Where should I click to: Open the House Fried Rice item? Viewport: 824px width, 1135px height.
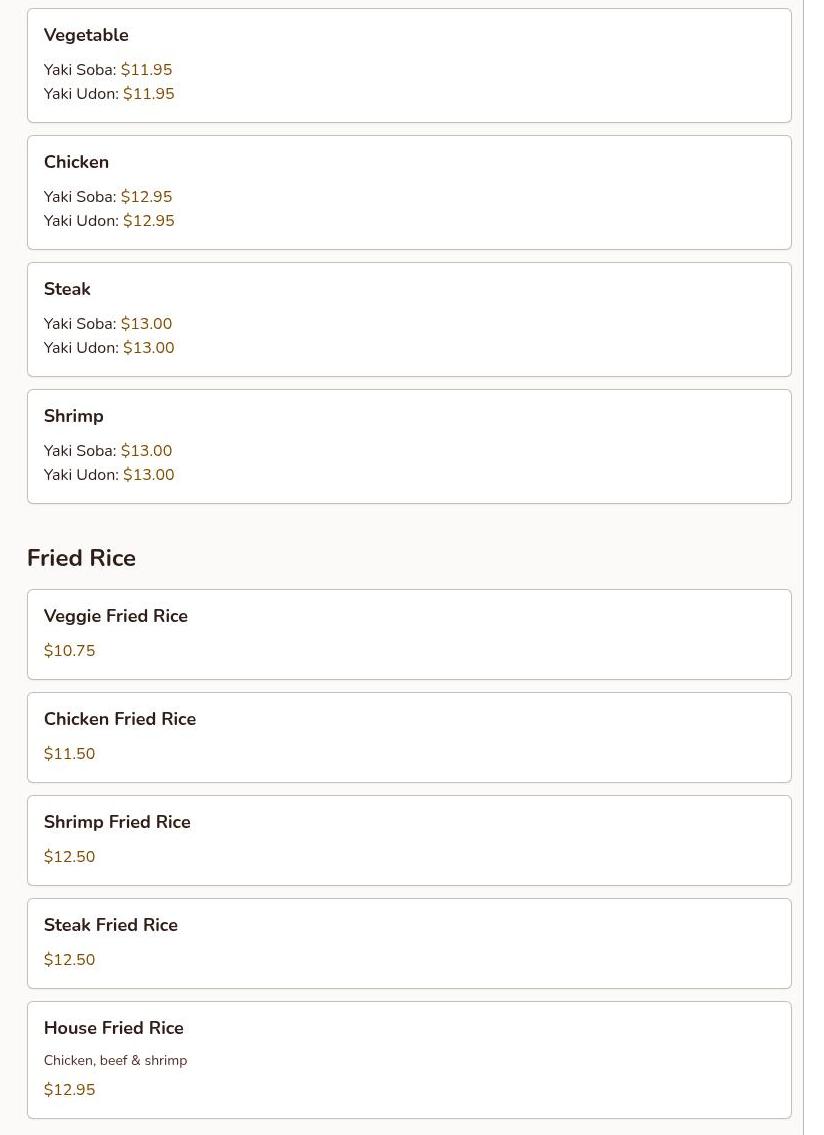pos(409,1060)
